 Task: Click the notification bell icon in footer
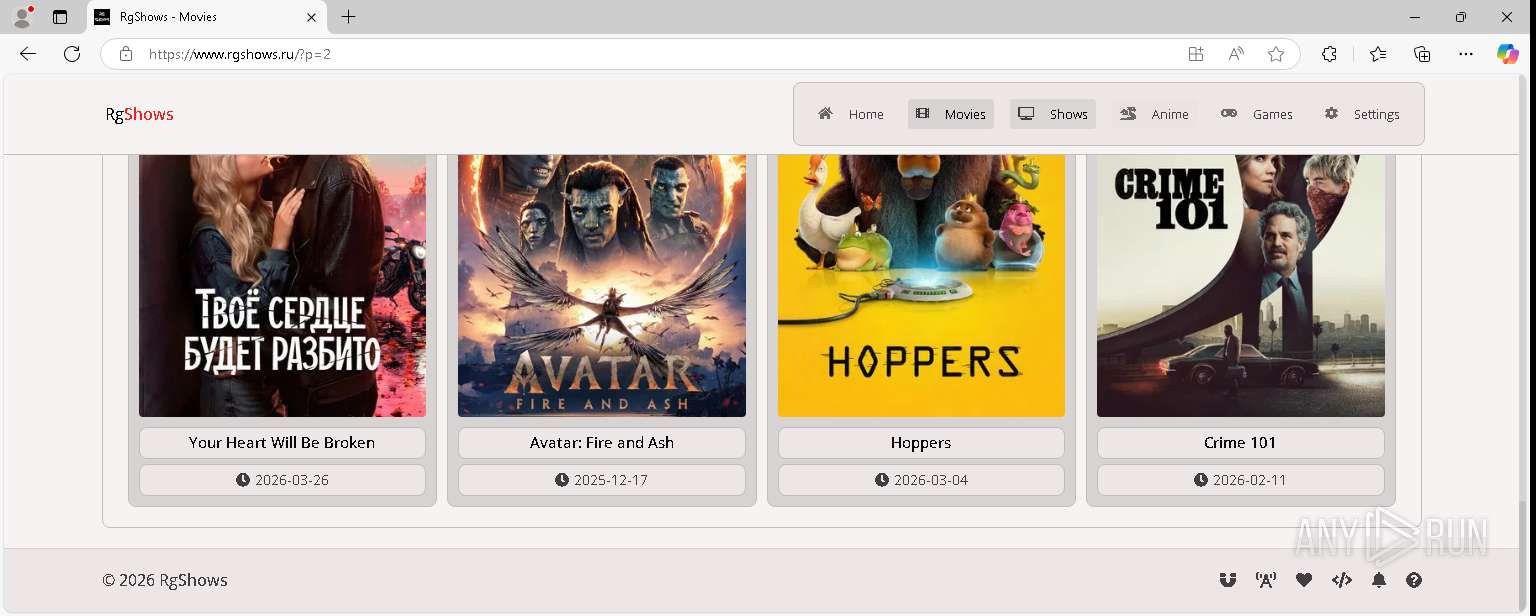[1379, 580]
